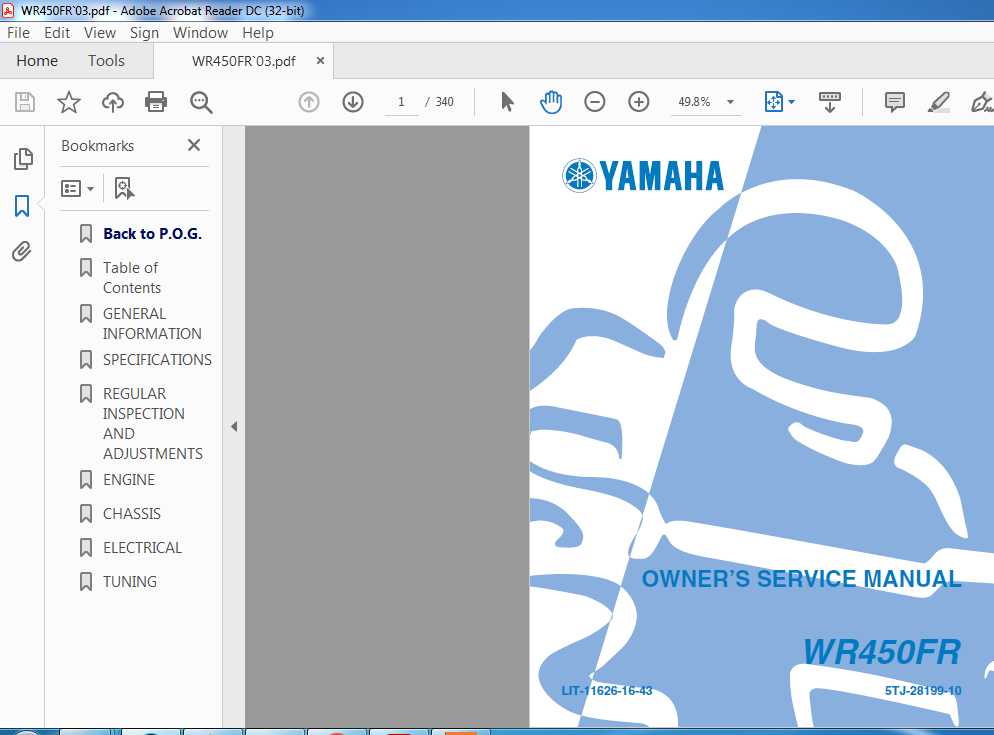
Task: Zoom out with minus button
Action: click(x=595, y=102)
